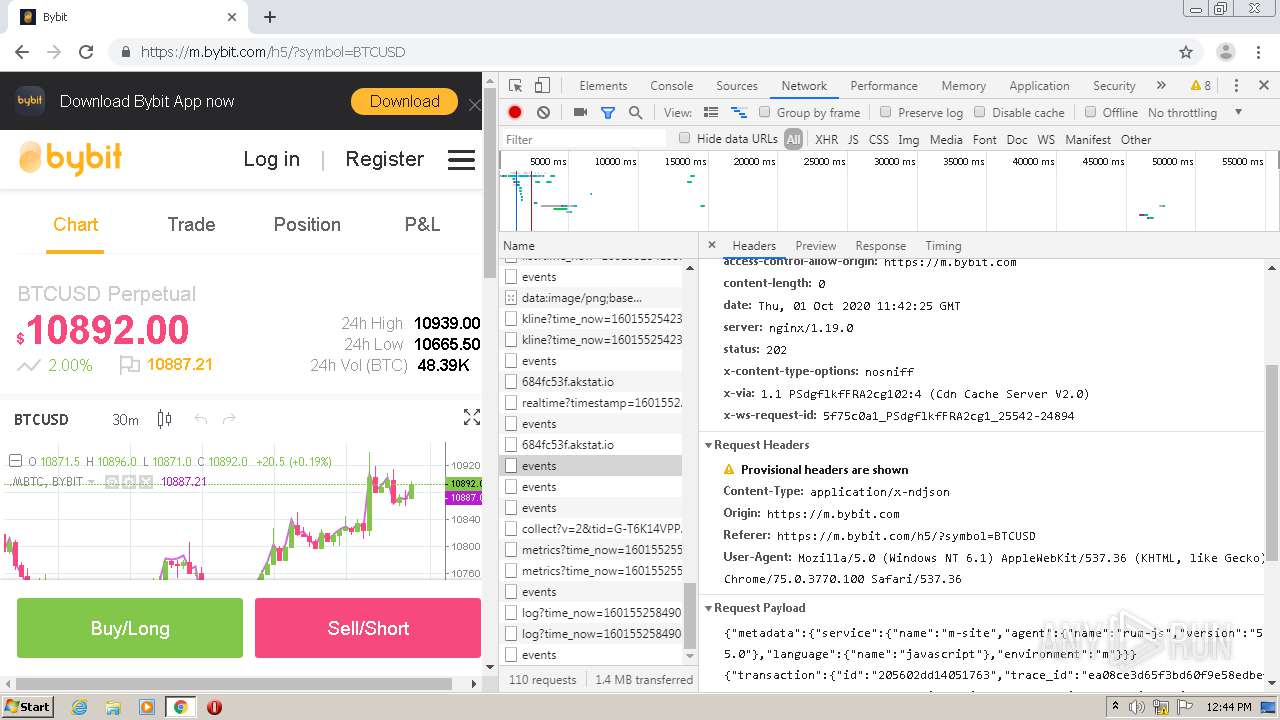Stop recording network log
The image size is (1280, 720).
(515, 113)
